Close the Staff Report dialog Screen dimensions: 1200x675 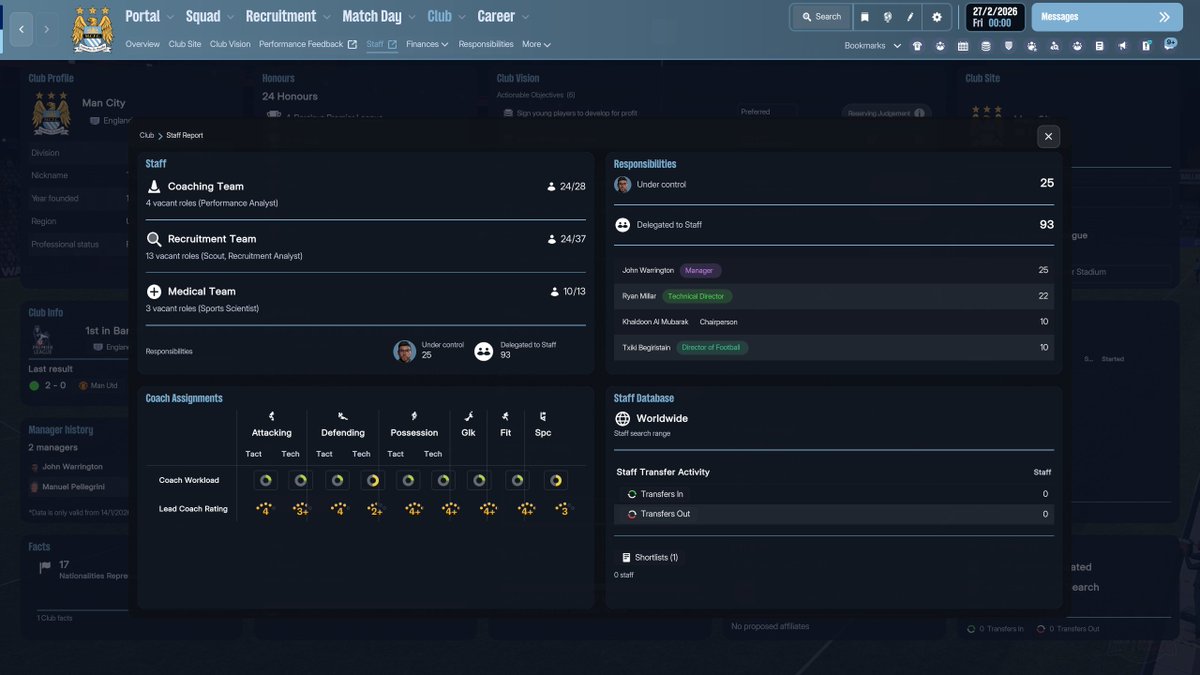[1048, 136]
